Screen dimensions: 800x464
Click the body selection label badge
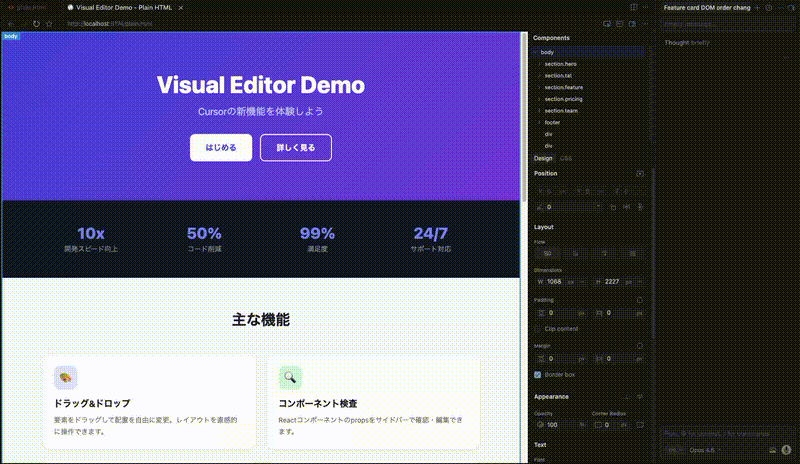click(x=11, y=36)
